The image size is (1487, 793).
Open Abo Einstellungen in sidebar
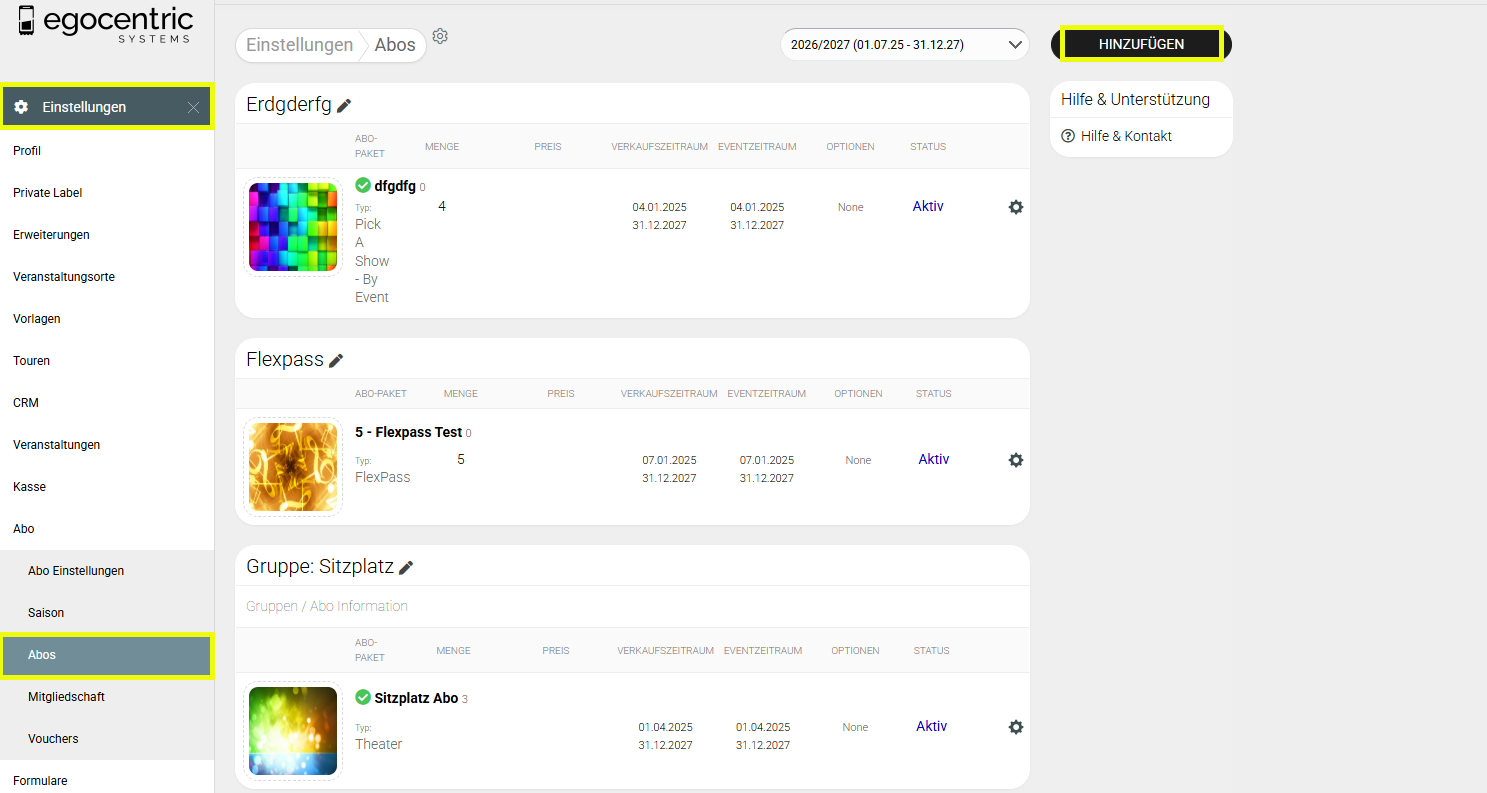point(76,571)
